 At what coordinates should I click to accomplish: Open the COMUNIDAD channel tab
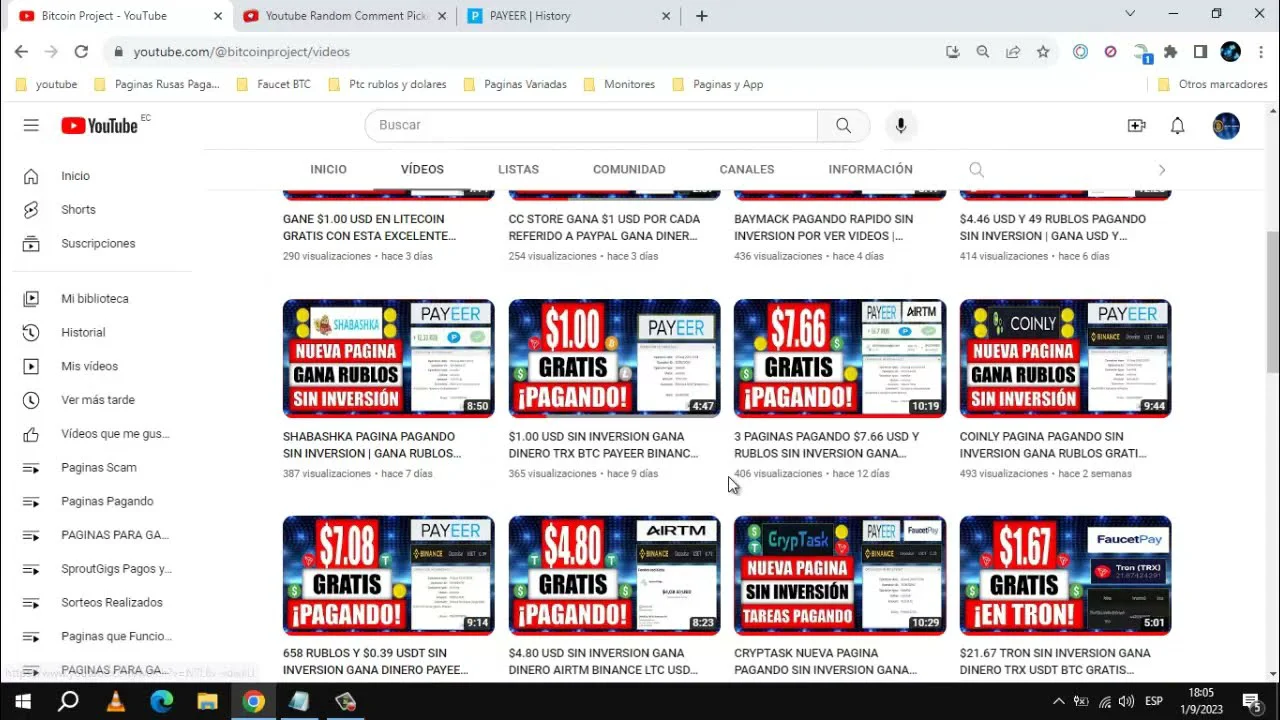click(x=628, y=169)
